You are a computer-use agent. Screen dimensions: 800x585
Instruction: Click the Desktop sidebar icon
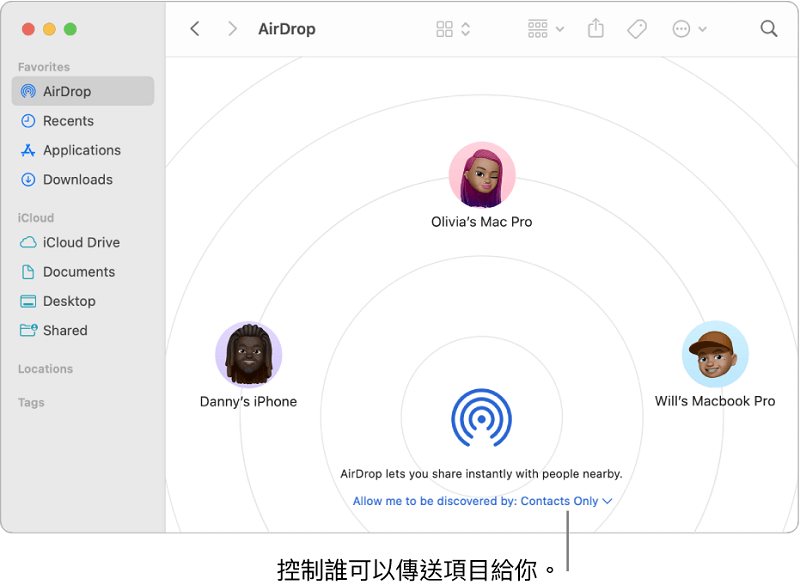click(28, 301)
